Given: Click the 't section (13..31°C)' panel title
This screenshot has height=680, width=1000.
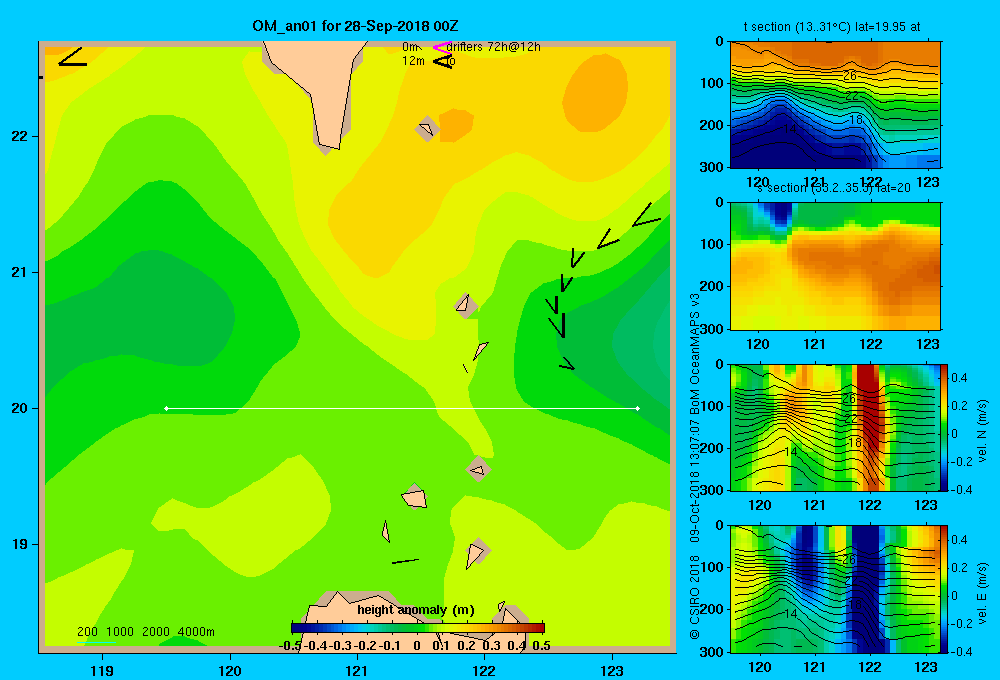Looking at the screenshot, I should click(x=832, y=27).
